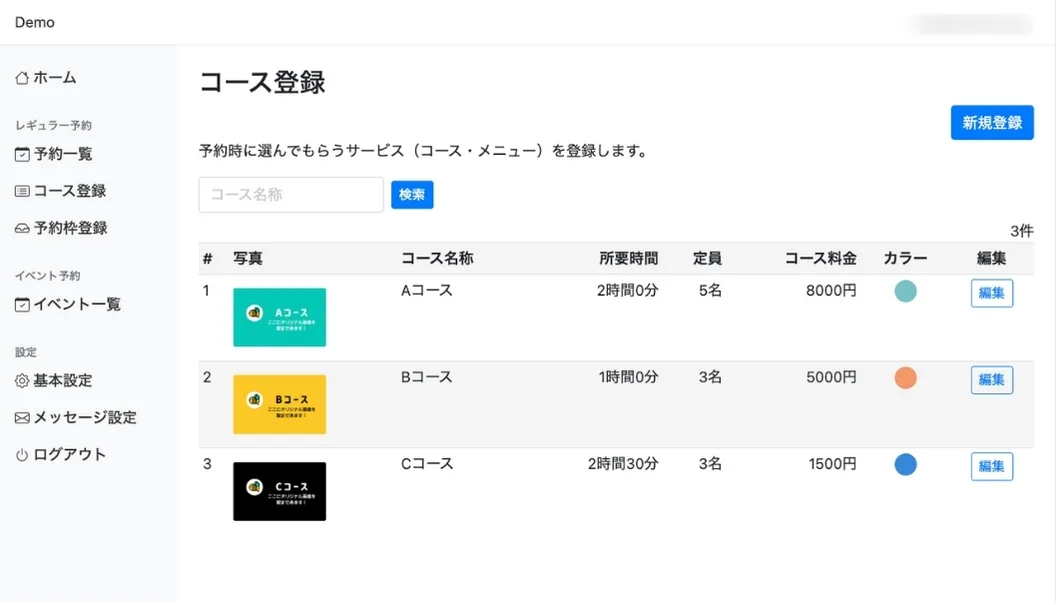Click the envelope icon for メッセージ設定
The height and width of the screenshot is (605, 1056).
click(22, 418)
